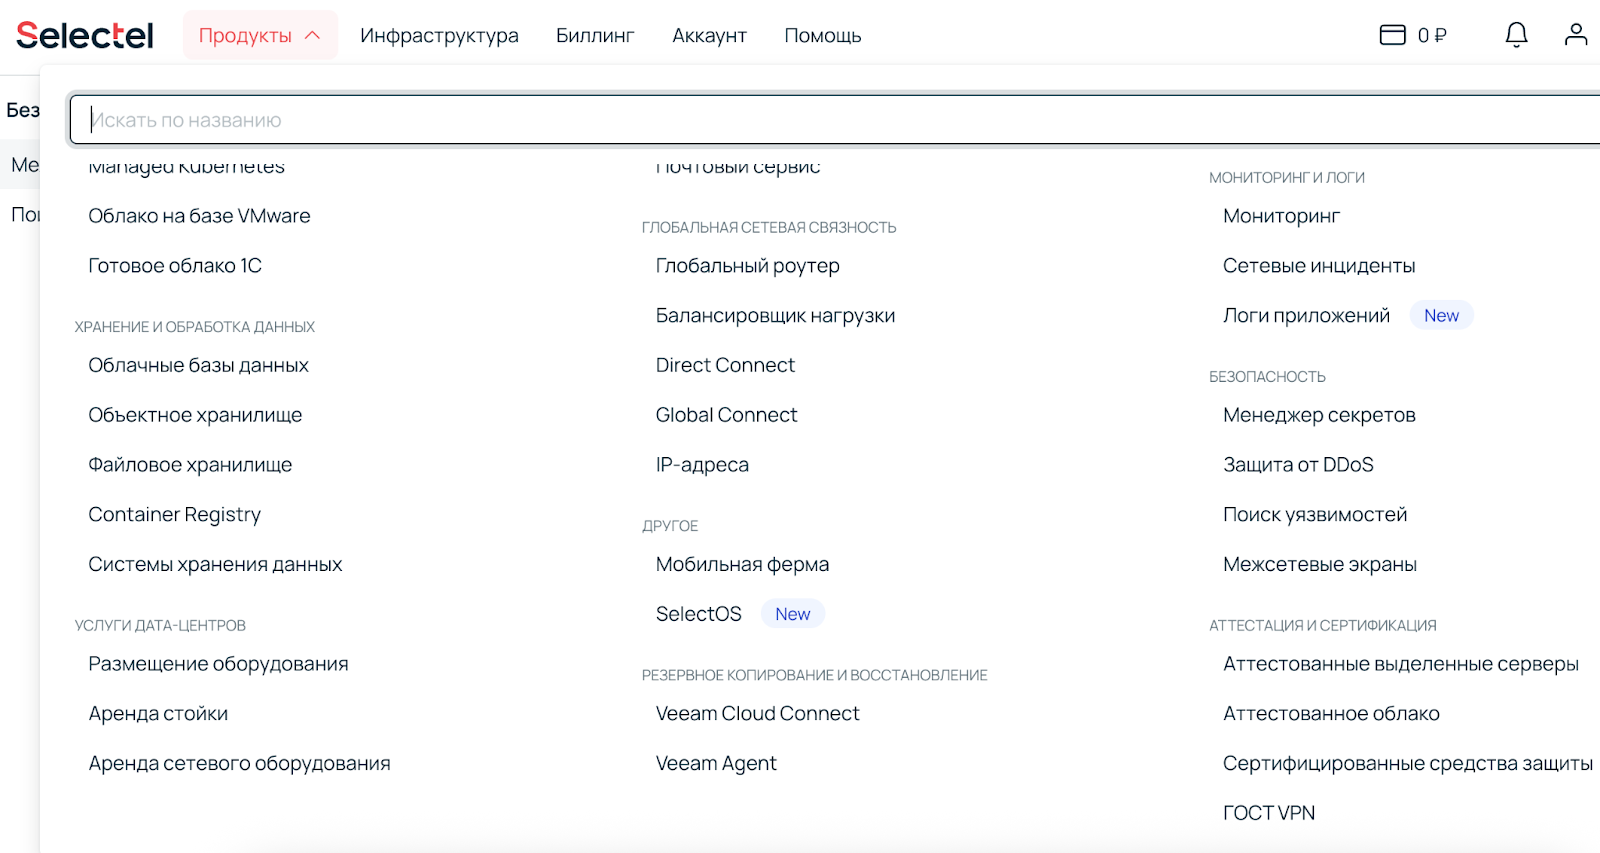Open SelectOS product
The height and width of the screenshot is (853, 1600).
698,614
